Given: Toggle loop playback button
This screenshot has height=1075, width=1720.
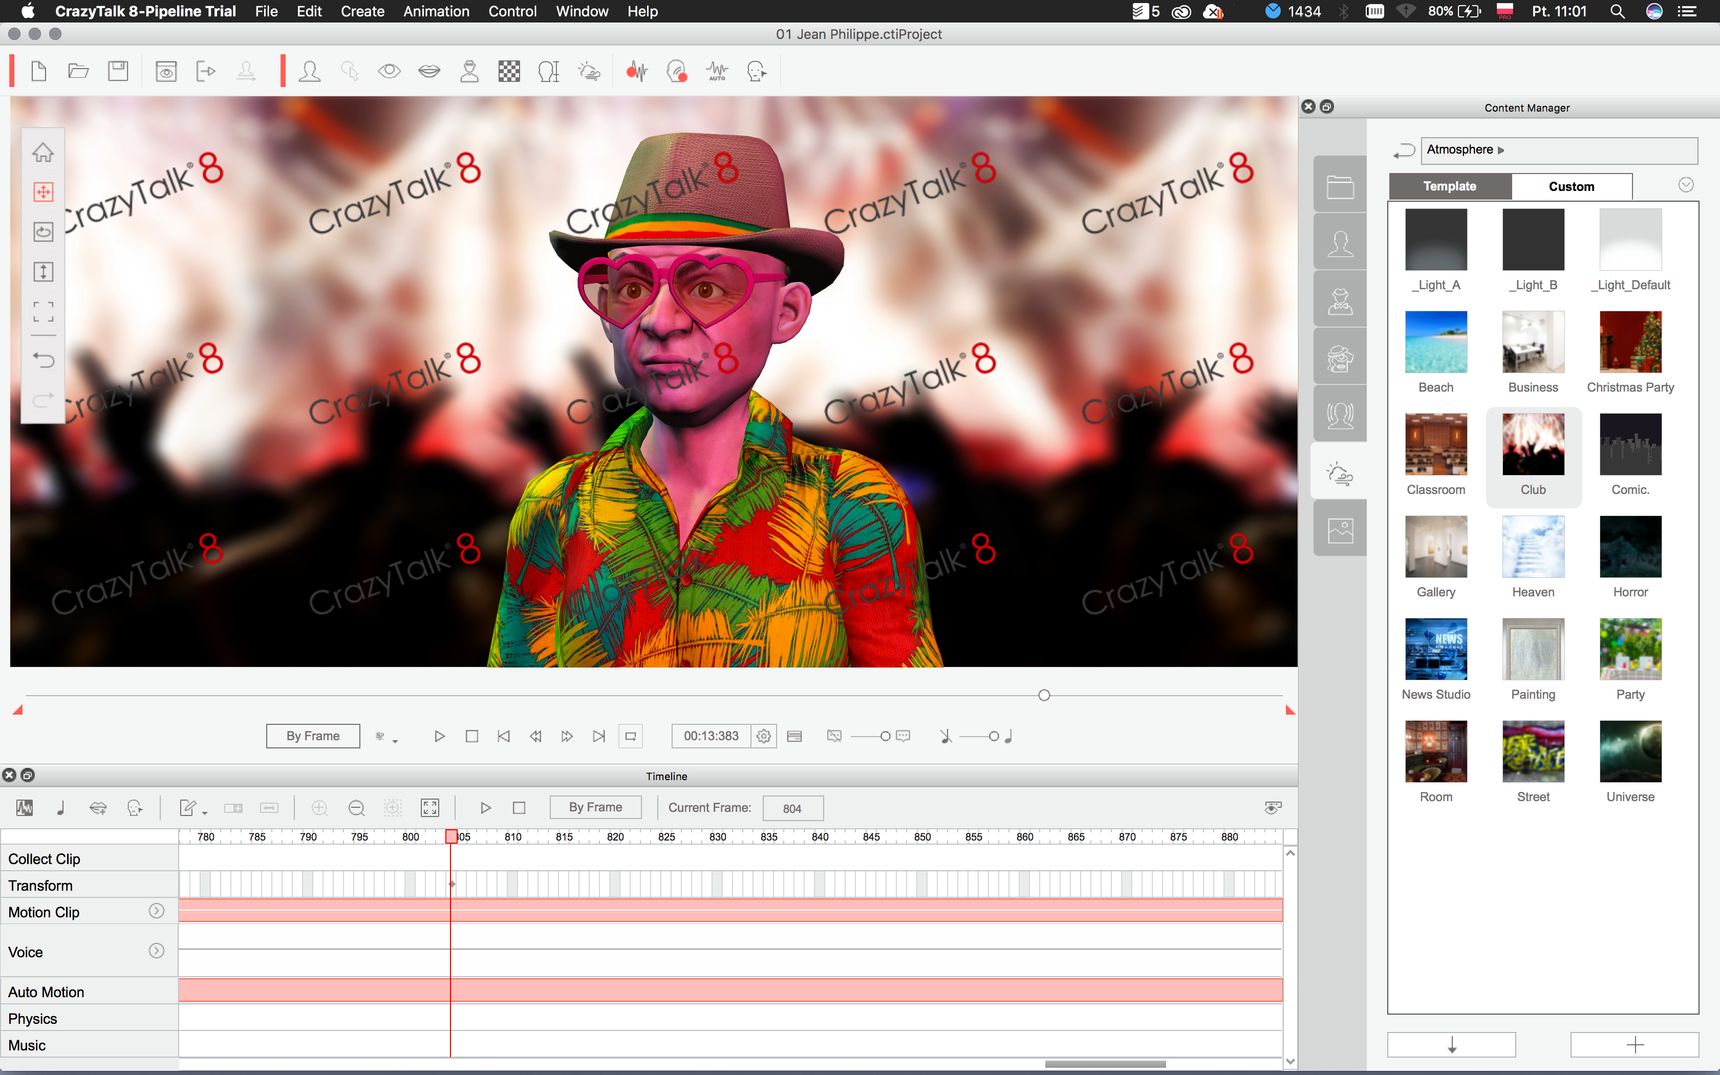Looking at the screenshot, I should (x=631, y=736).
